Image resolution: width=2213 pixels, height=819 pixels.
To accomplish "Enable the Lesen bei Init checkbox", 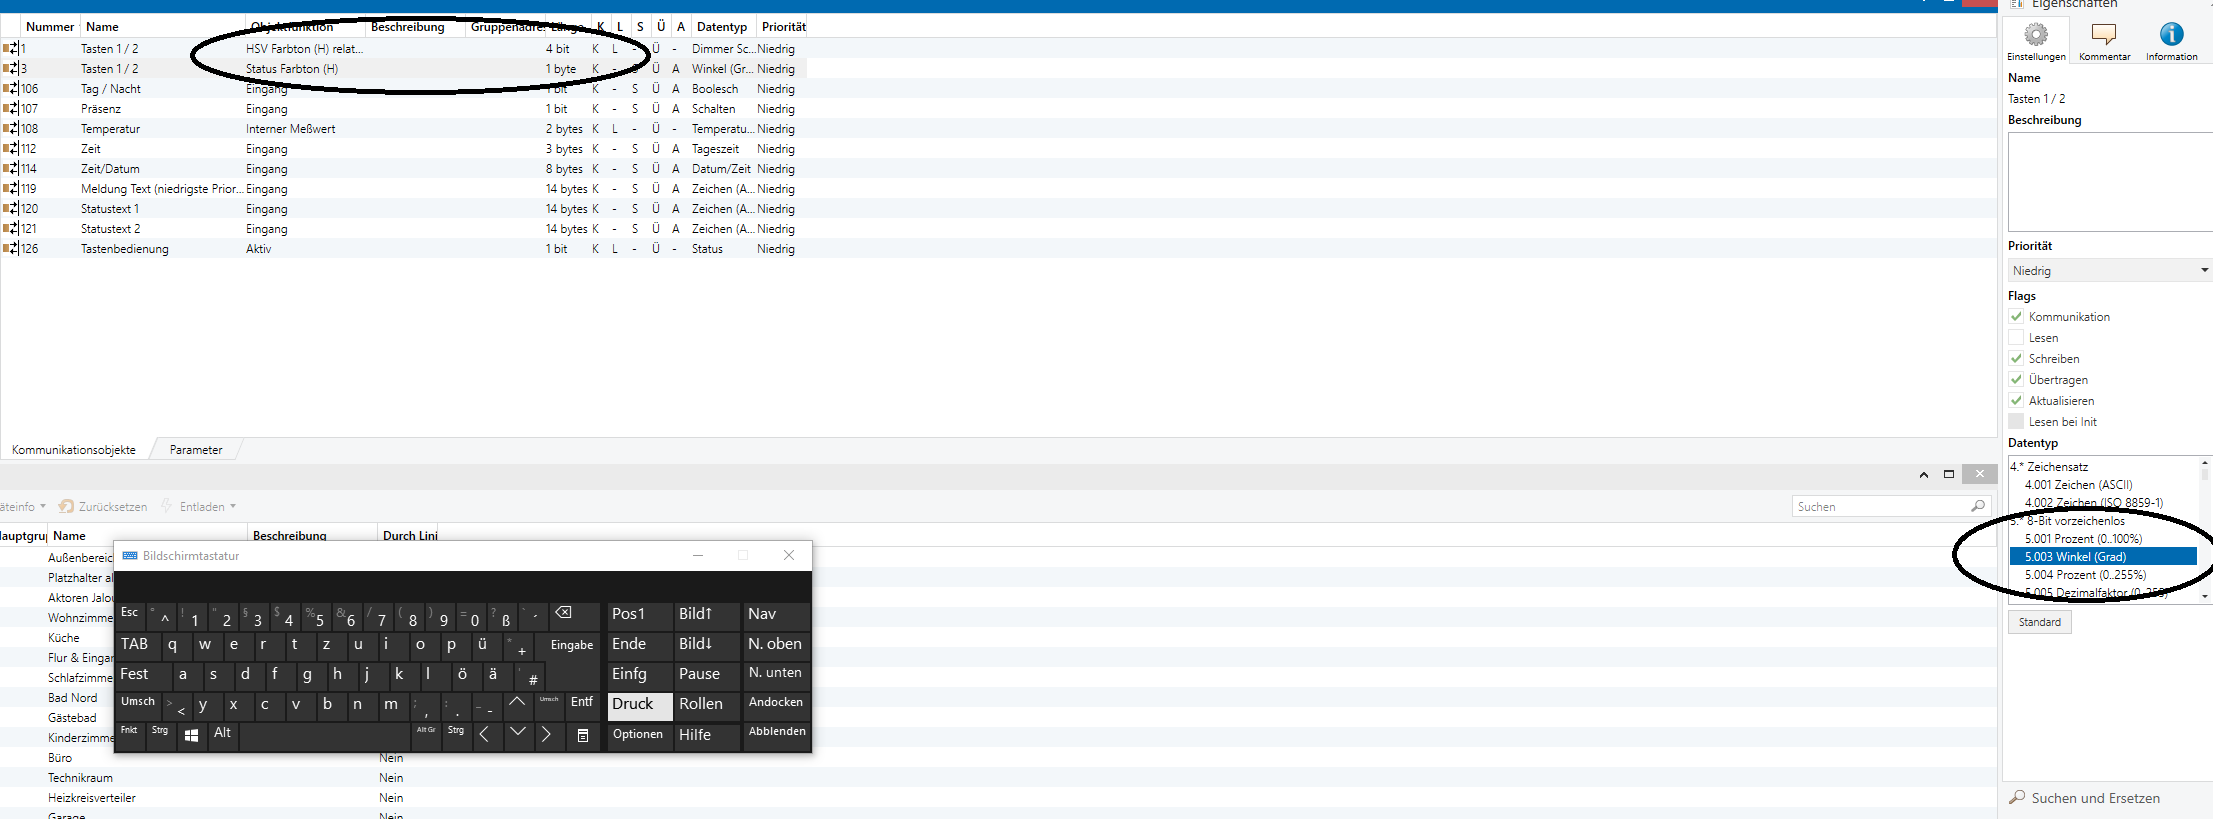I will click(x=2016, y=422).
